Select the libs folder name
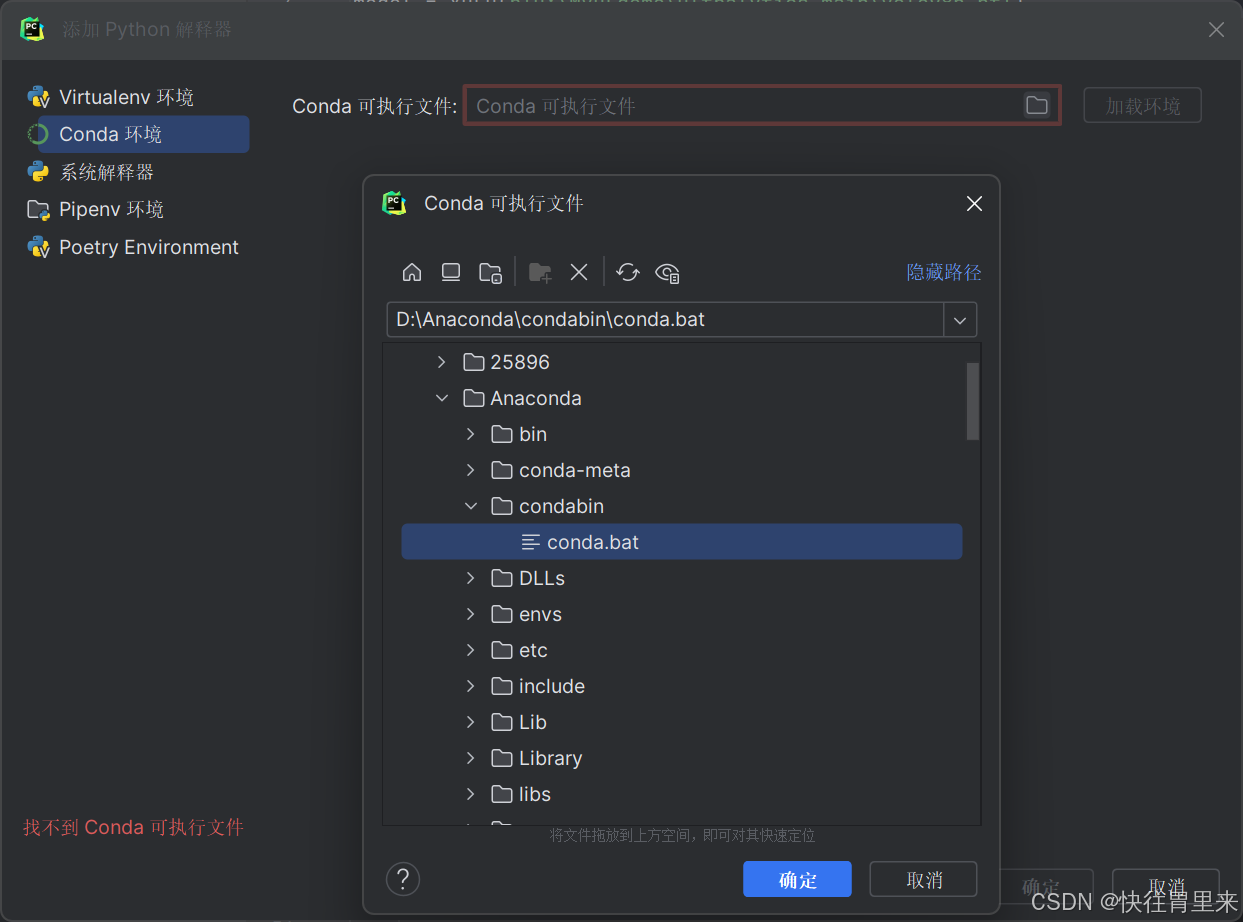 pos(535,794)
